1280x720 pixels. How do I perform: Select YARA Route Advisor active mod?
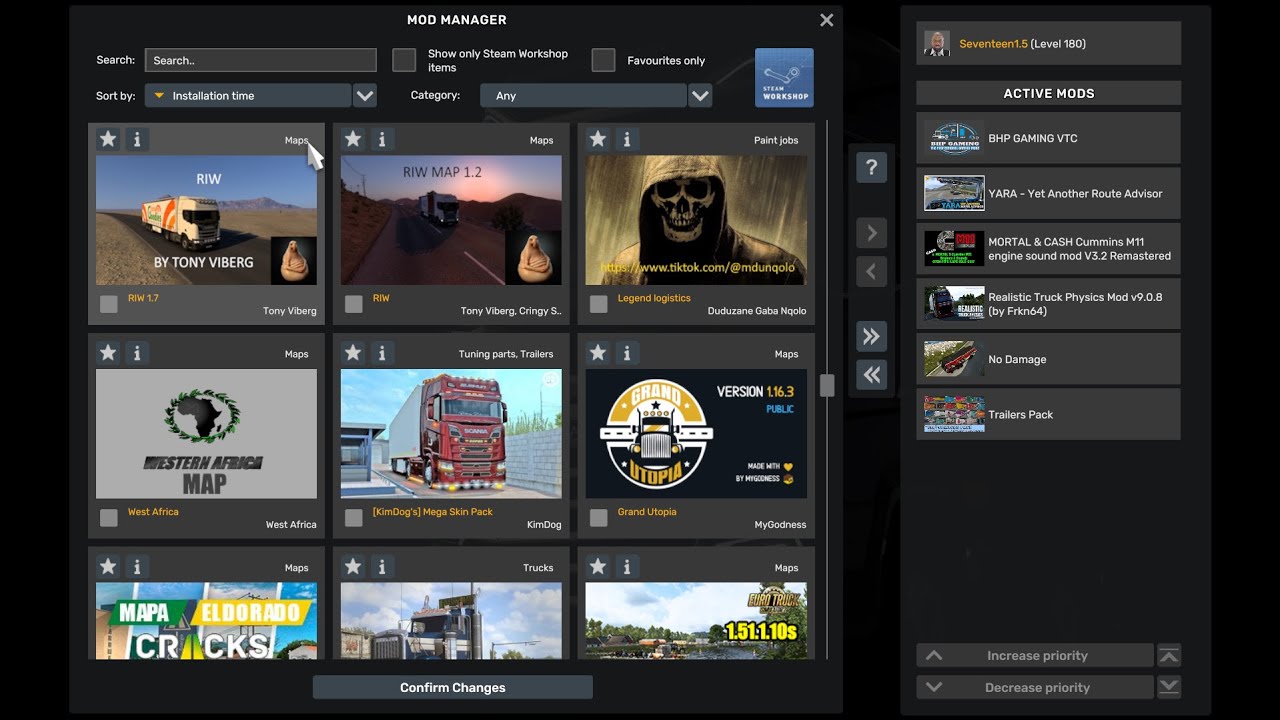(x=1048, y=193)
